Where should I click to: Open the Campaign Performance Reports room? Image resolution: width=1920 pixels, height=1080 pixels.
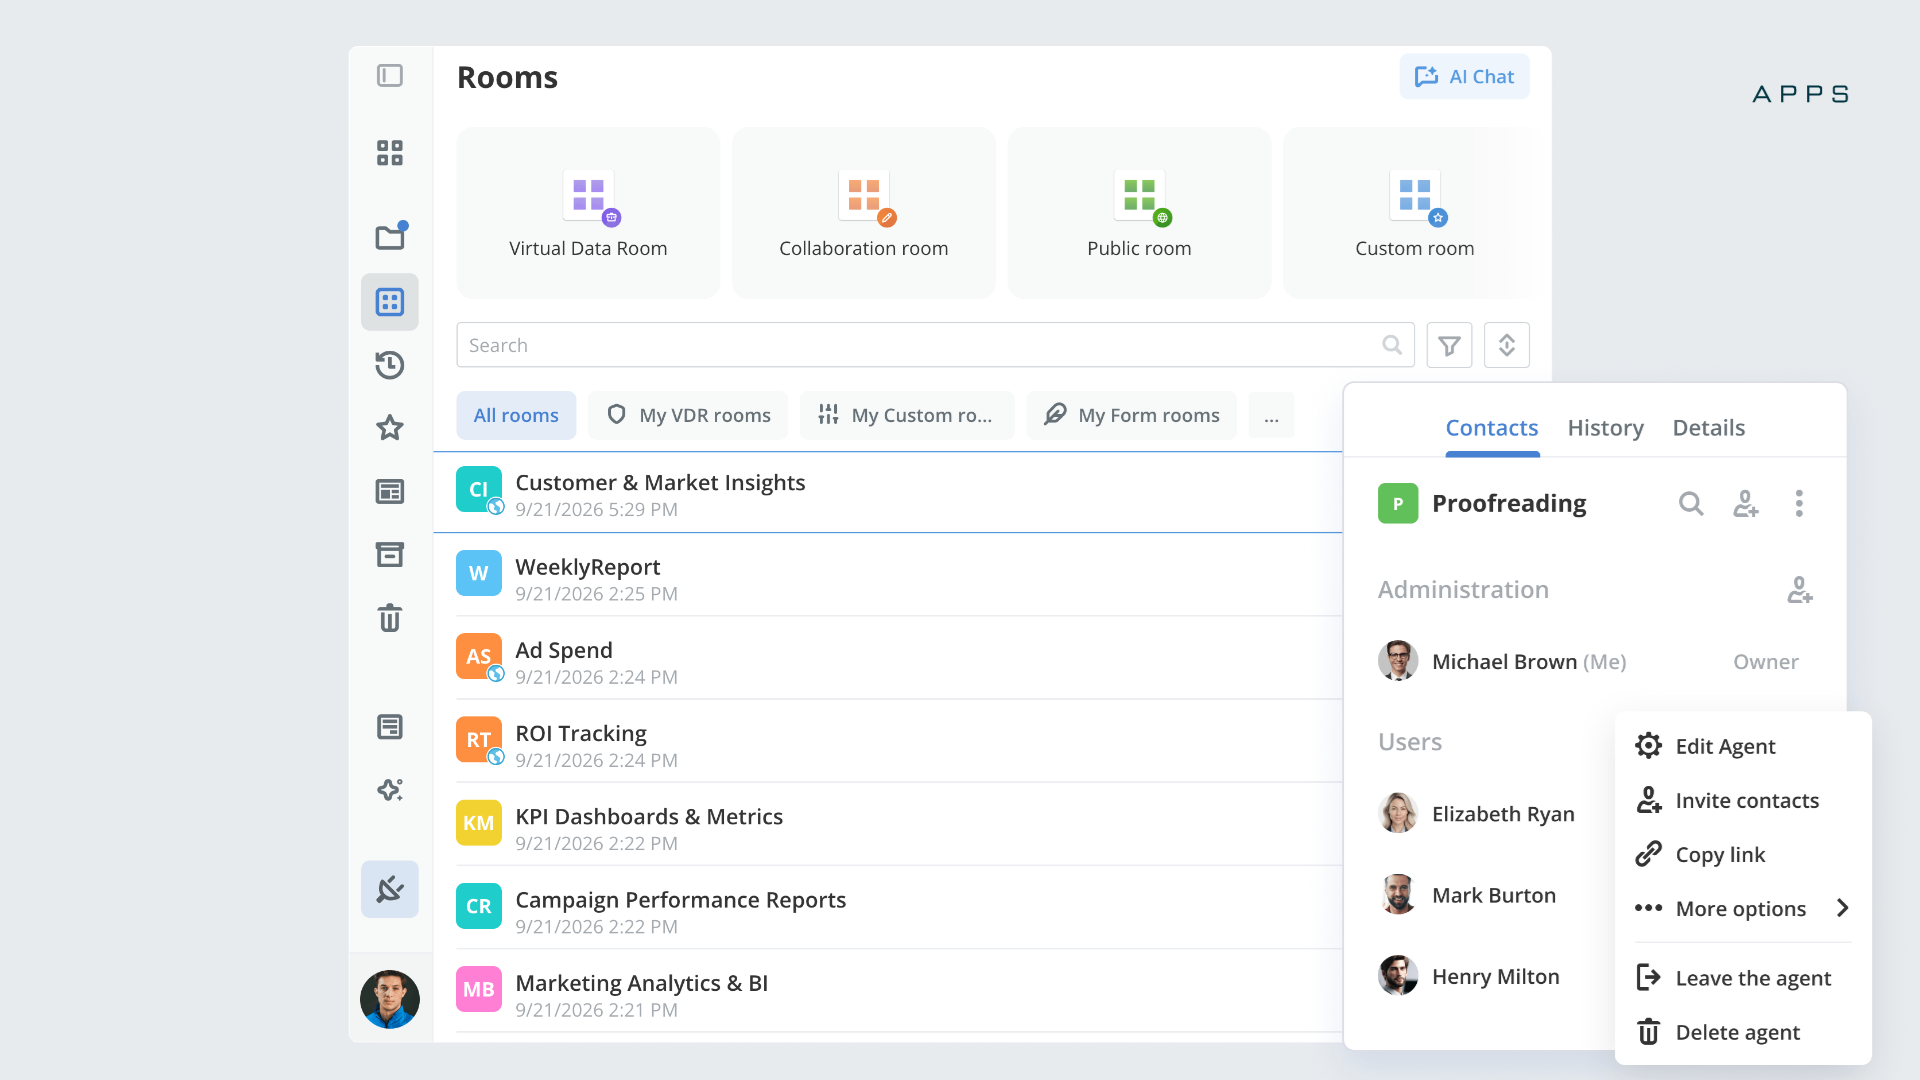point(888,907)
